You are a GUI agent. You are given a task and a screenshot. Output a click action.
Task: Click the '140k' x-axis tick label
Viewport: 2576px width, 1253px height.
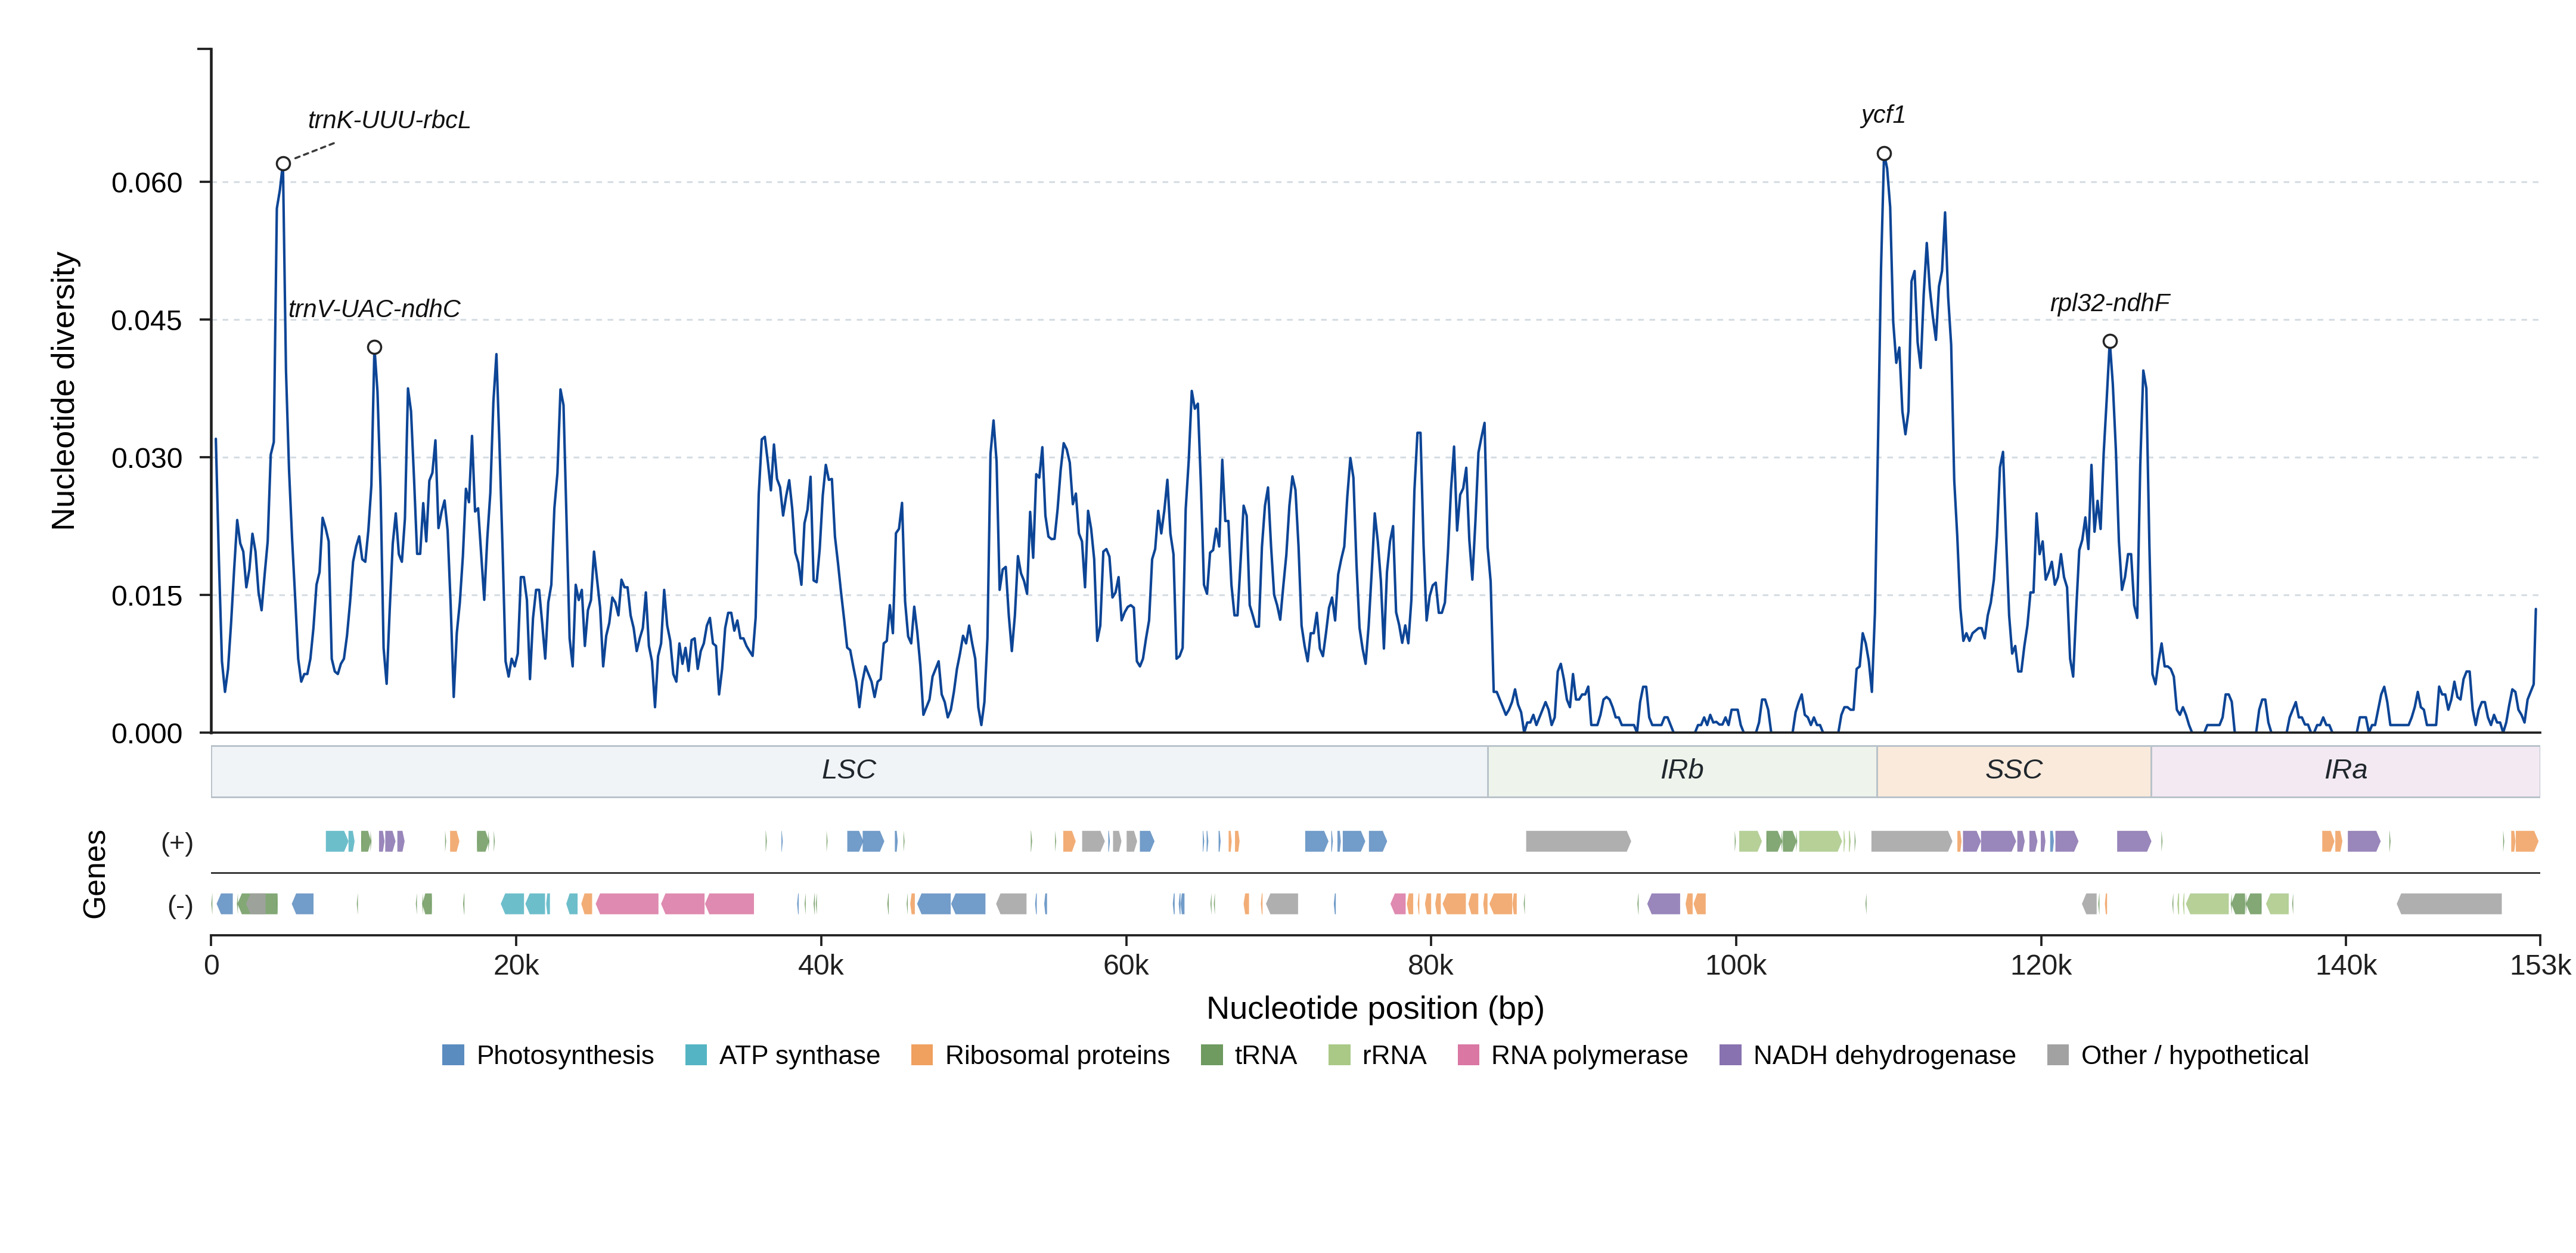[x=2346, y=966]
